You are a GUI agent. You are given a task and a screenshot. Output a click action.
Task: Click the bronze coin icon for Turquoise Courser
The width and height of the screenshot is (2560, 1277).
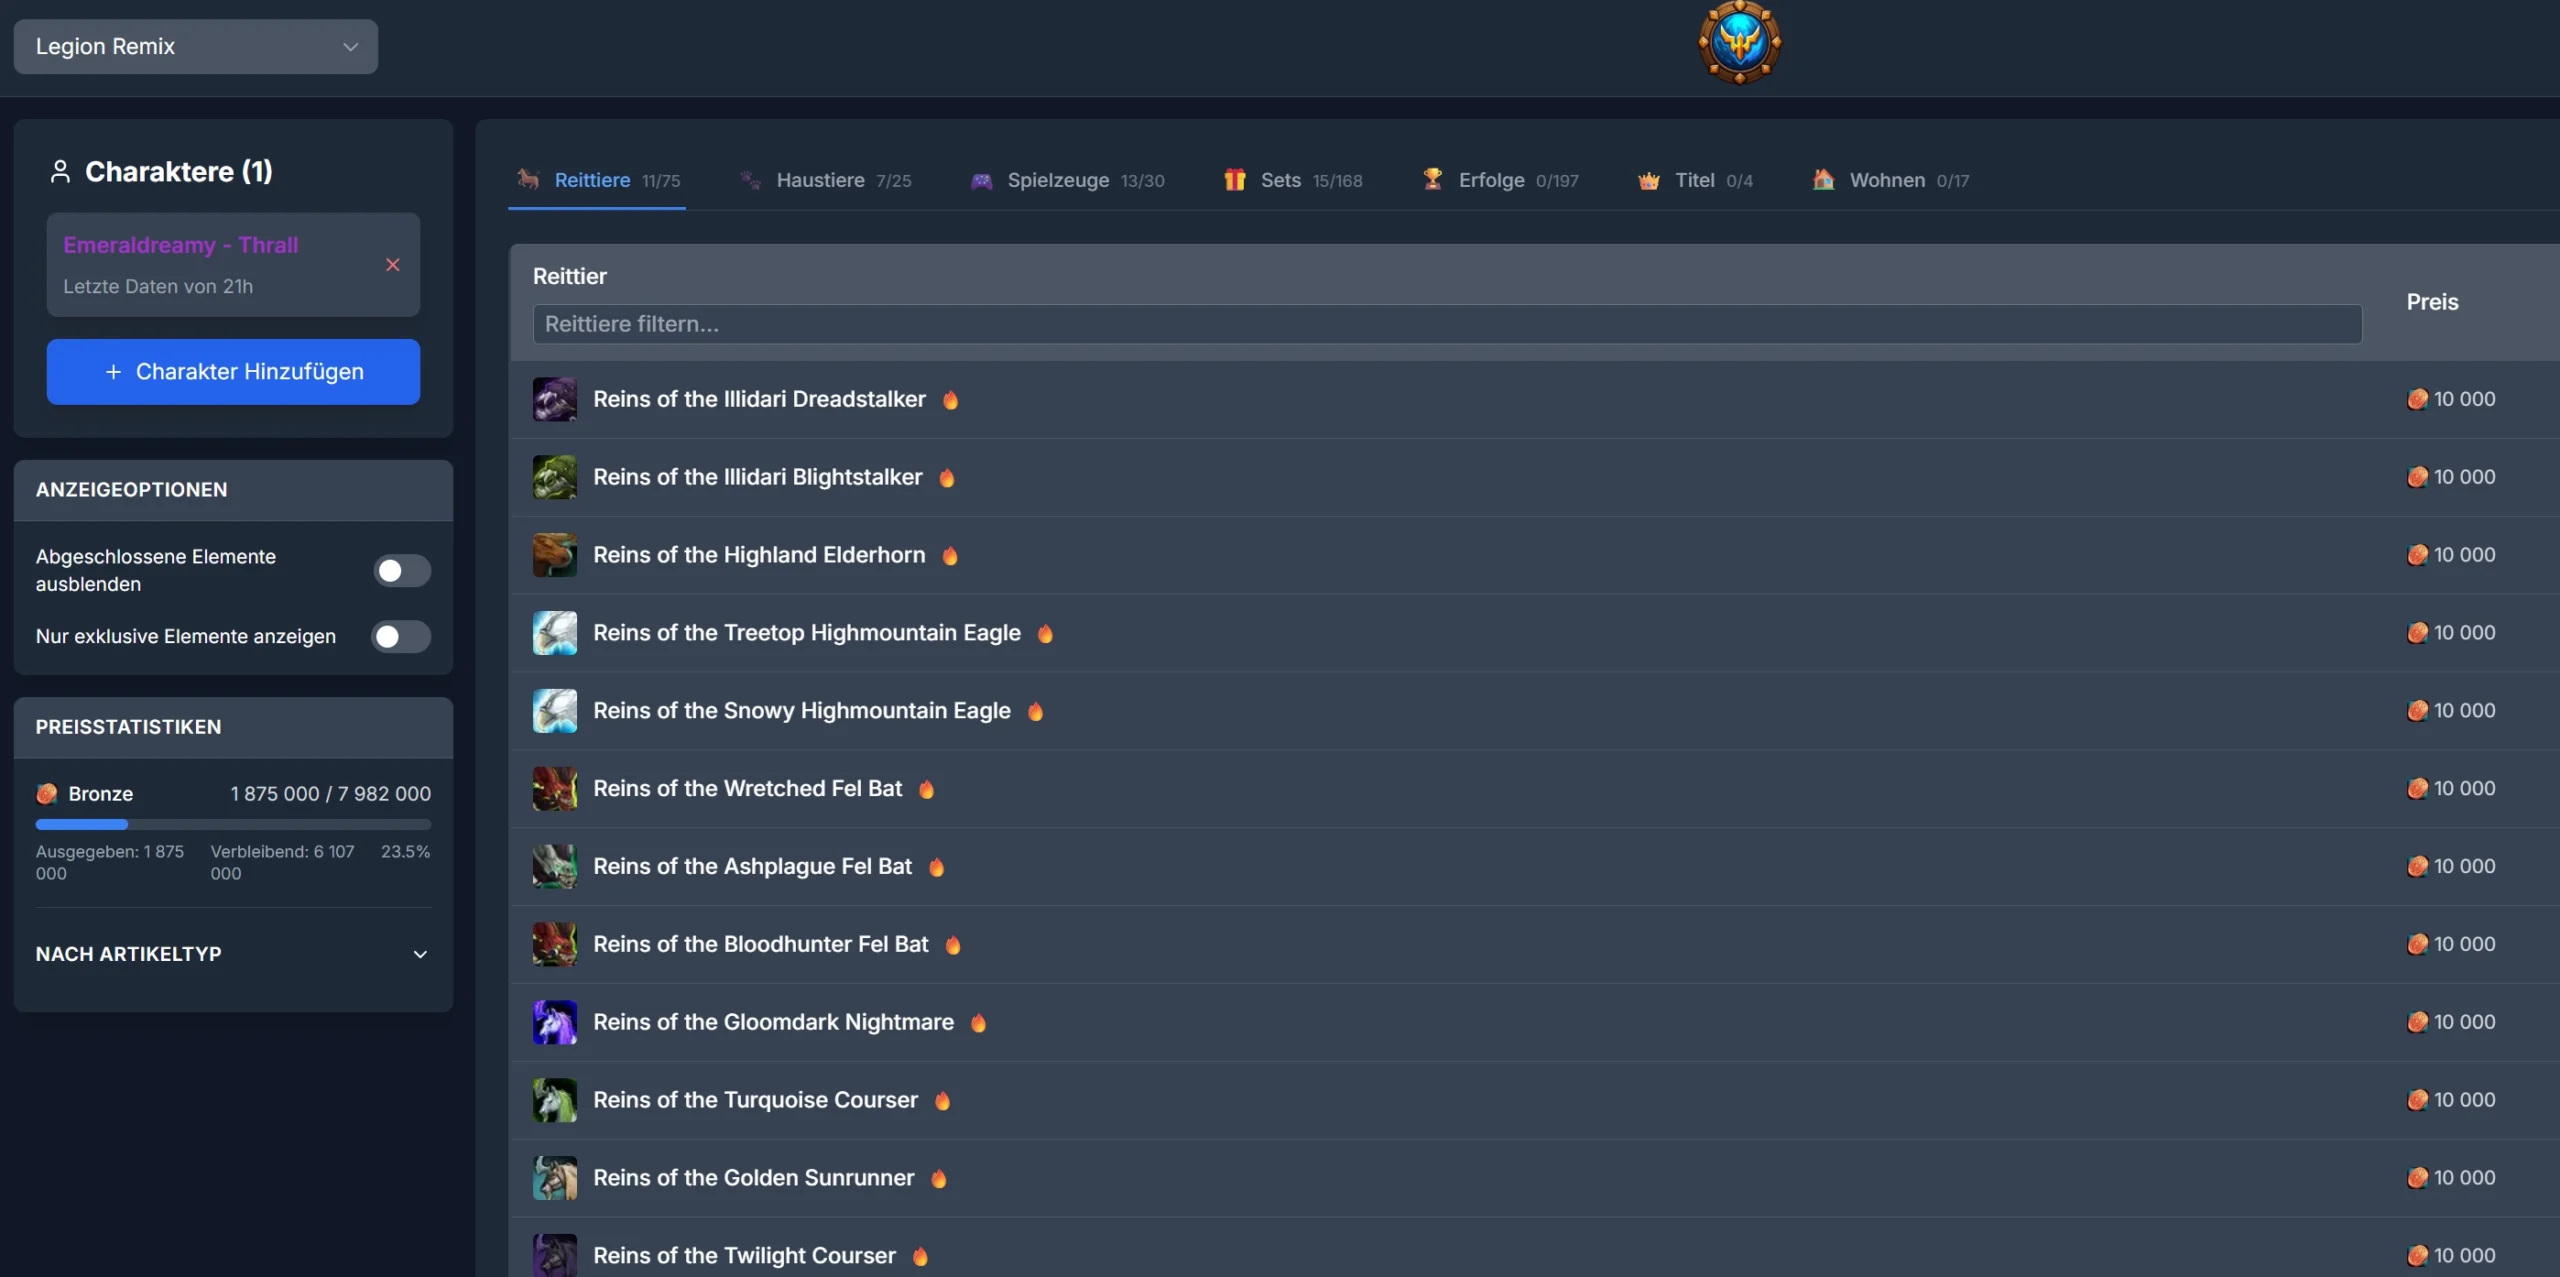point(2416,1100)
